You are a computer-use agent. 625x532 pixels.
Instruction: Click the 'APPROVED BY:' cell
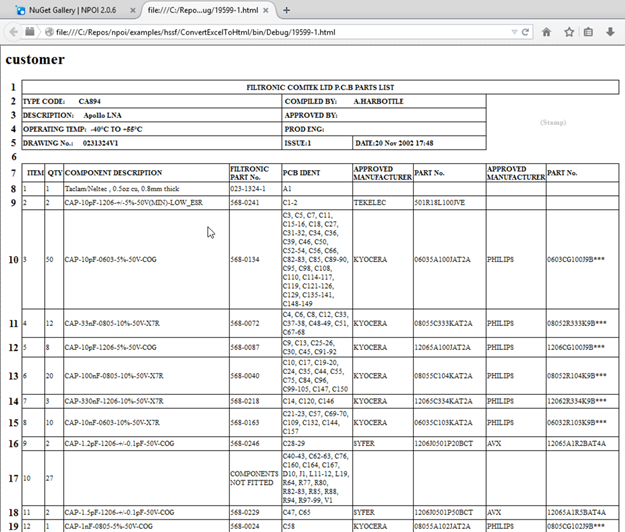tap(384, 115)
